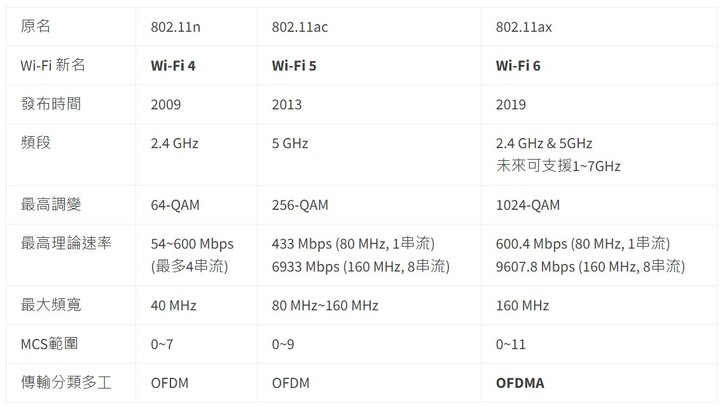
Task: Click the bold OFDMA cell
Action: [599, 383]
